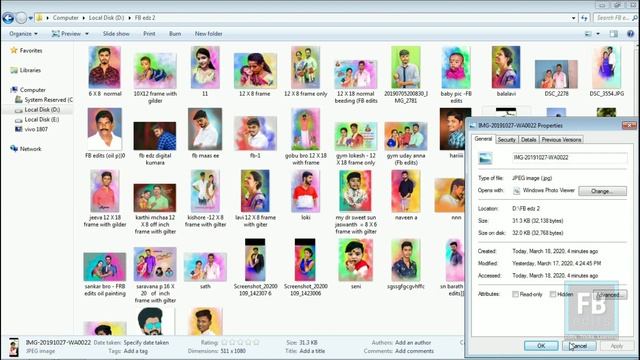Viewport: 640px width, 360px height.
Task: Click the Forward navigation arrow
Action: coord(21,18)
